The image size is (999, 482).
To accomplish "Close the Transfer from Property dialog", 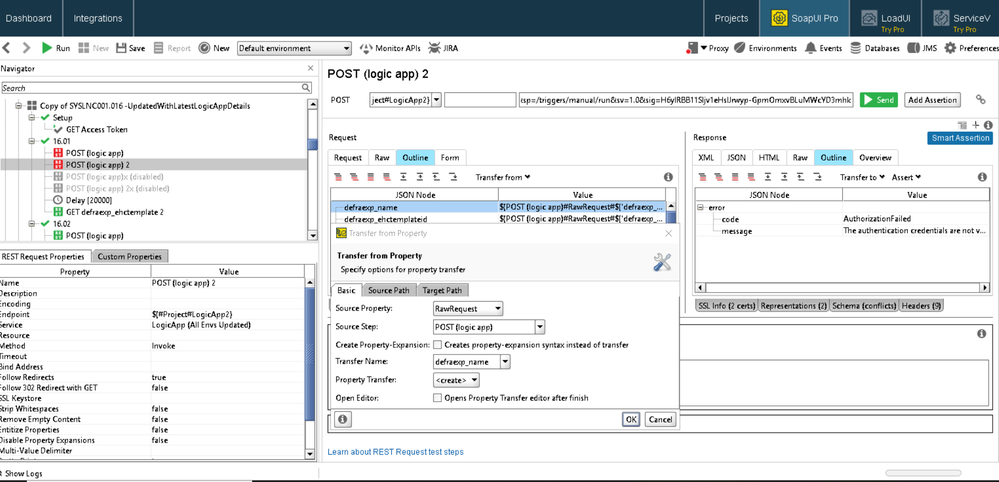I will 668,233.
